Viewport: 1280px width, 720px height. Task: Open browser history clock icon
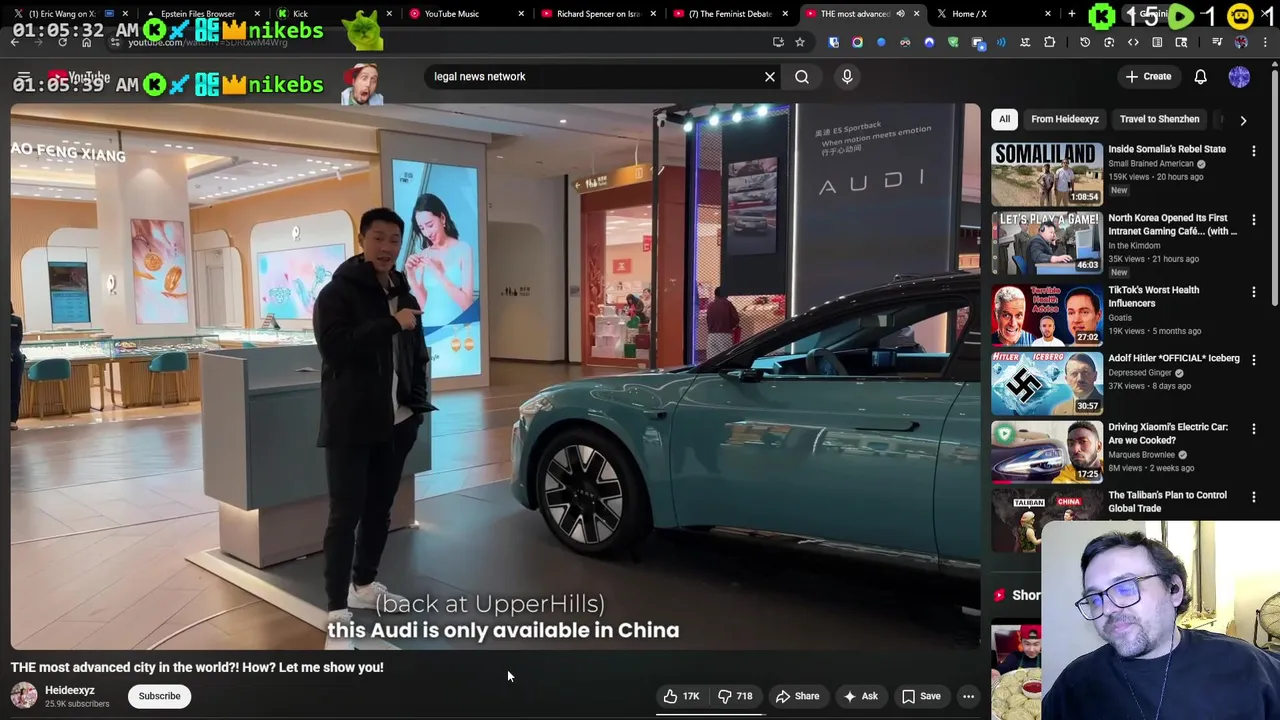click(x=1085, y=42)
